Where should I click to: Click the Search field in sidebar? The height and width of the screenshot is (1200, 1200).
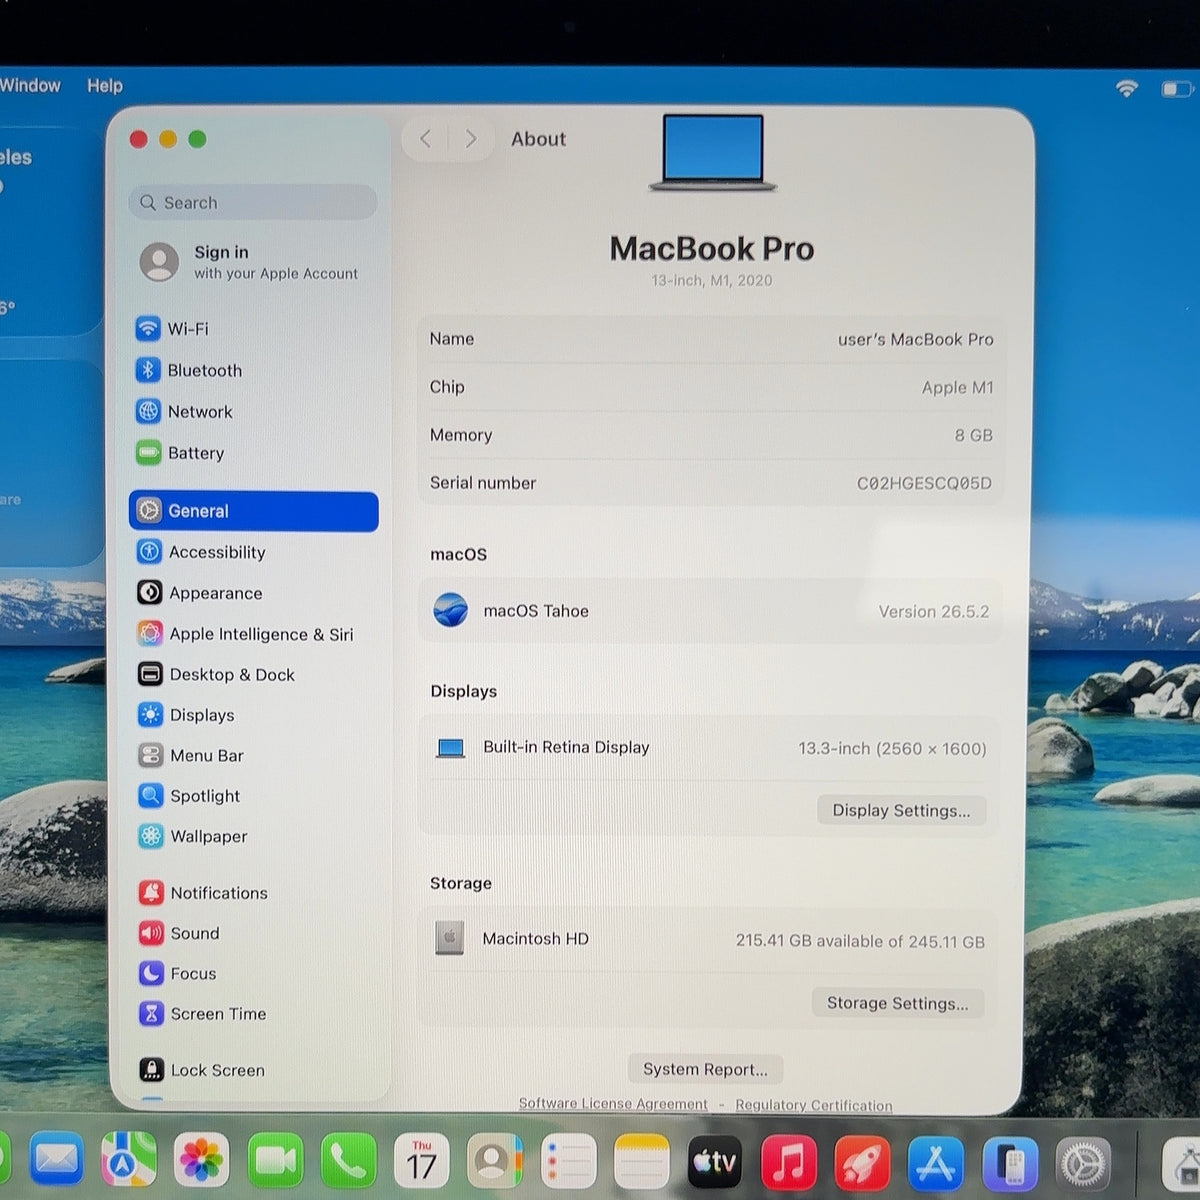pos(253,202)
